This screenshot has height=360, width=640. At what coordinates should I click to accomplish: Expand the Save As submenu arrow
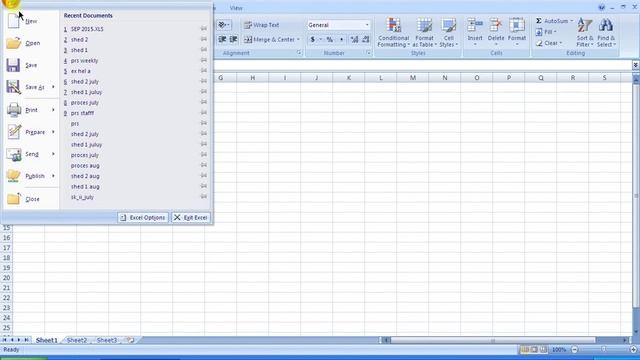tap(53, 87)
